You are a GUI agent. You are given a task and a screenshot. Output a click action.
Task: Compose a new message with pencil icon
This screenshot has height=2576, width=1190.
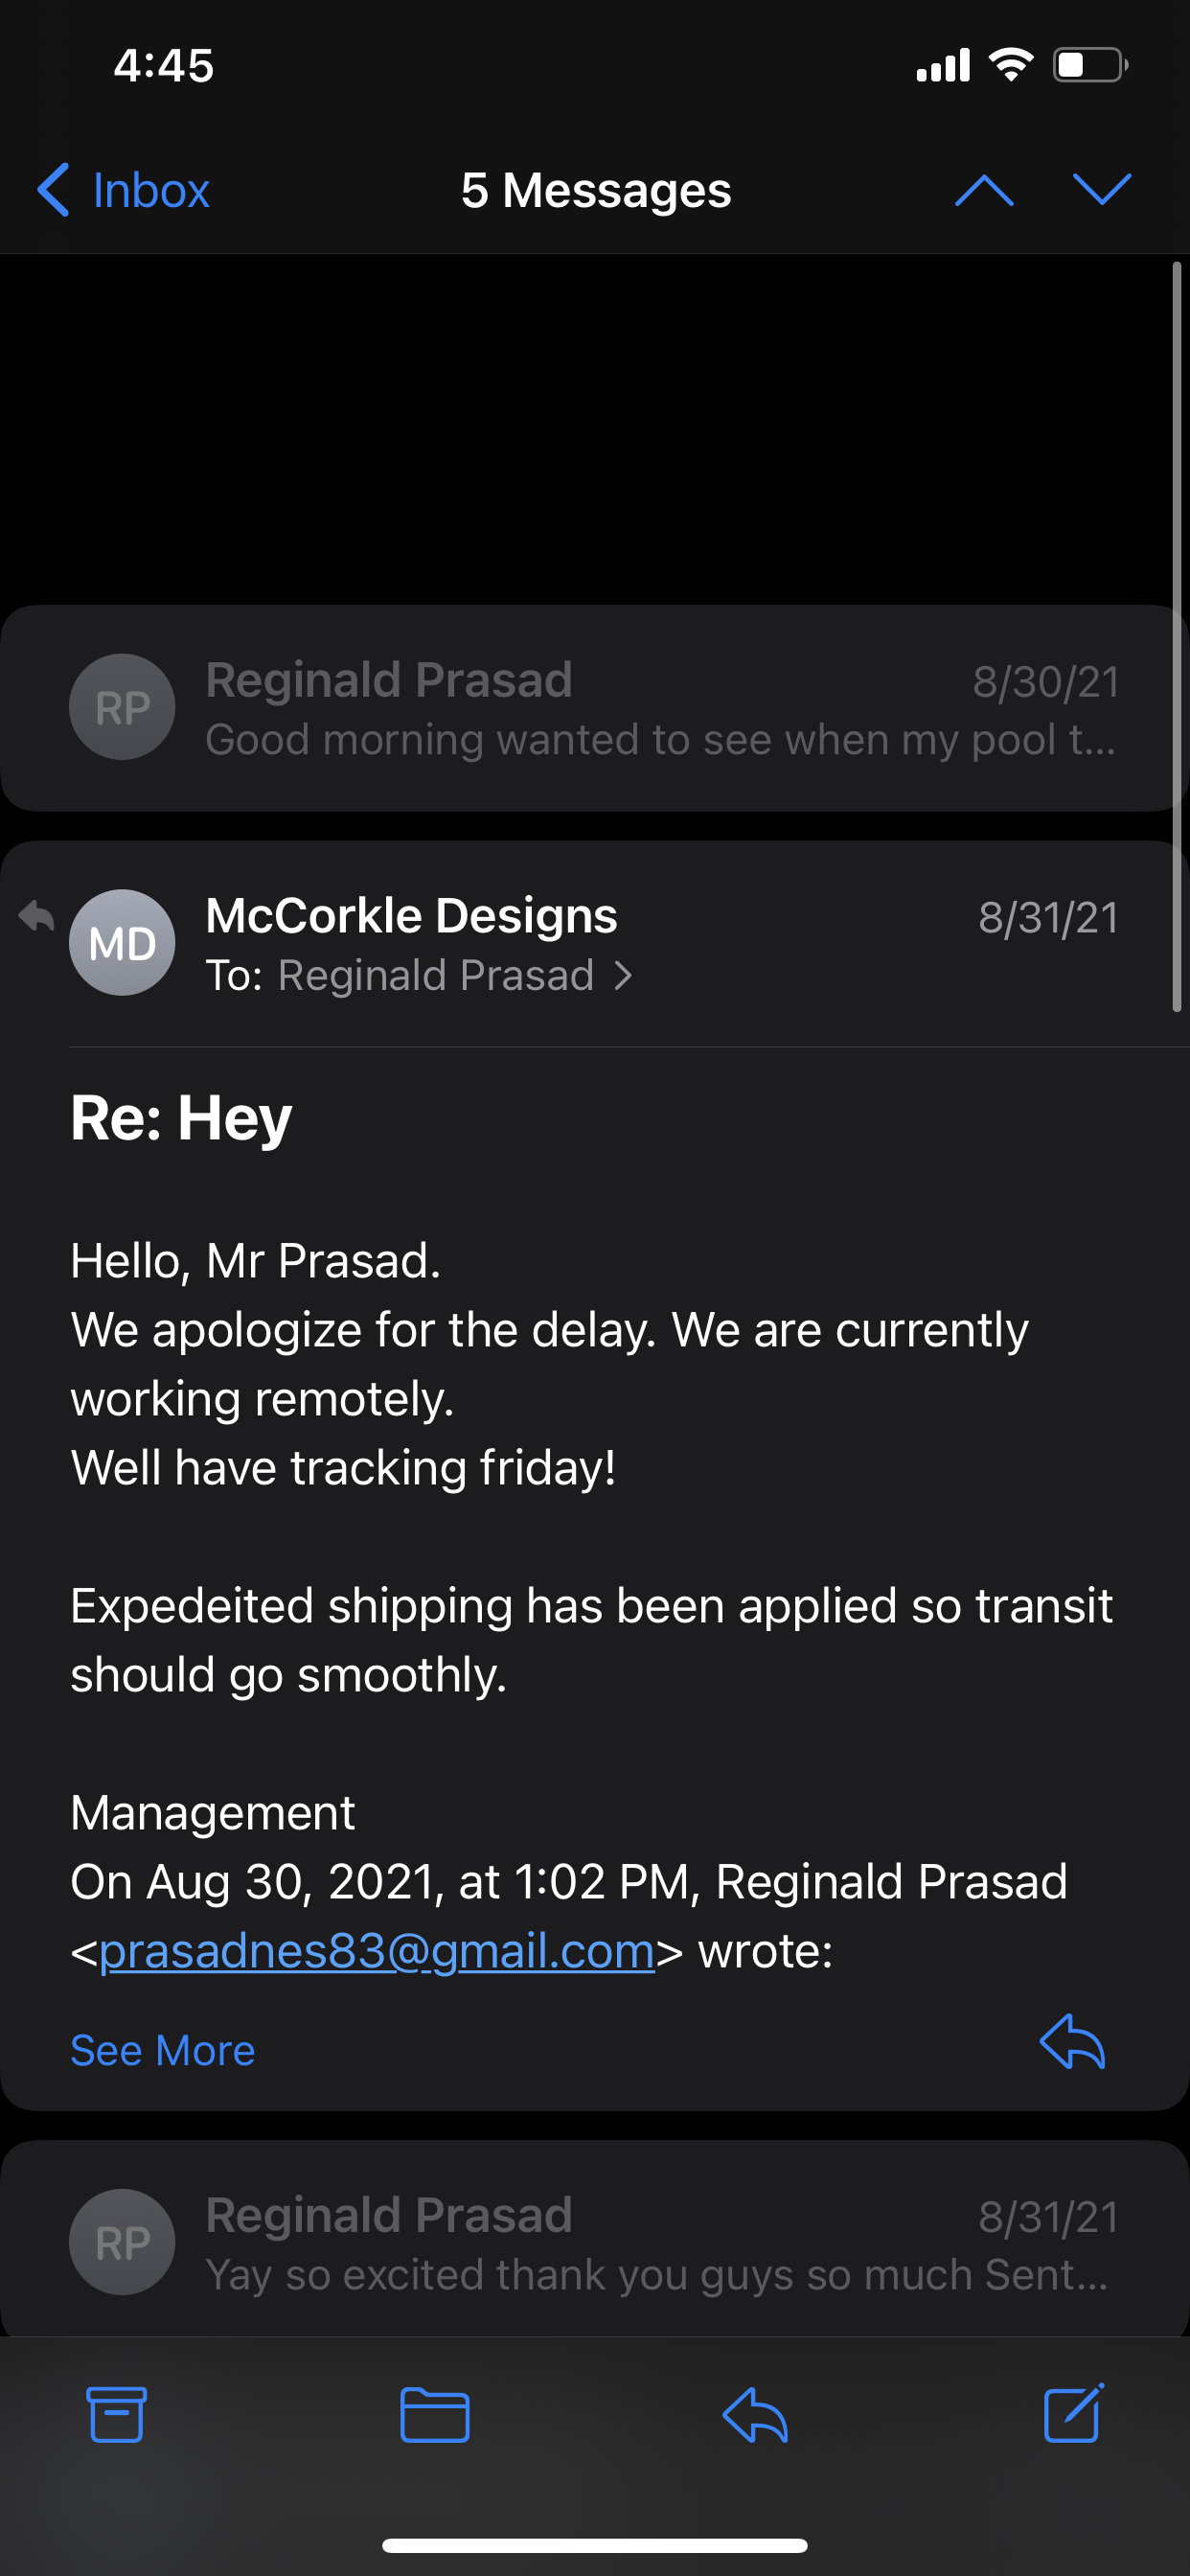tap(1074, 2412)
